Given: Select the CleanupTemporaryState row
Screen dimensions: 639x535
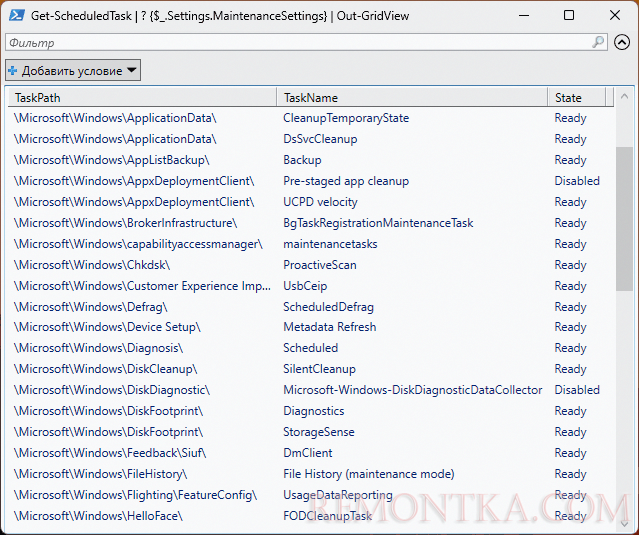Looking at the screenshot, I should tap(311, 118).
